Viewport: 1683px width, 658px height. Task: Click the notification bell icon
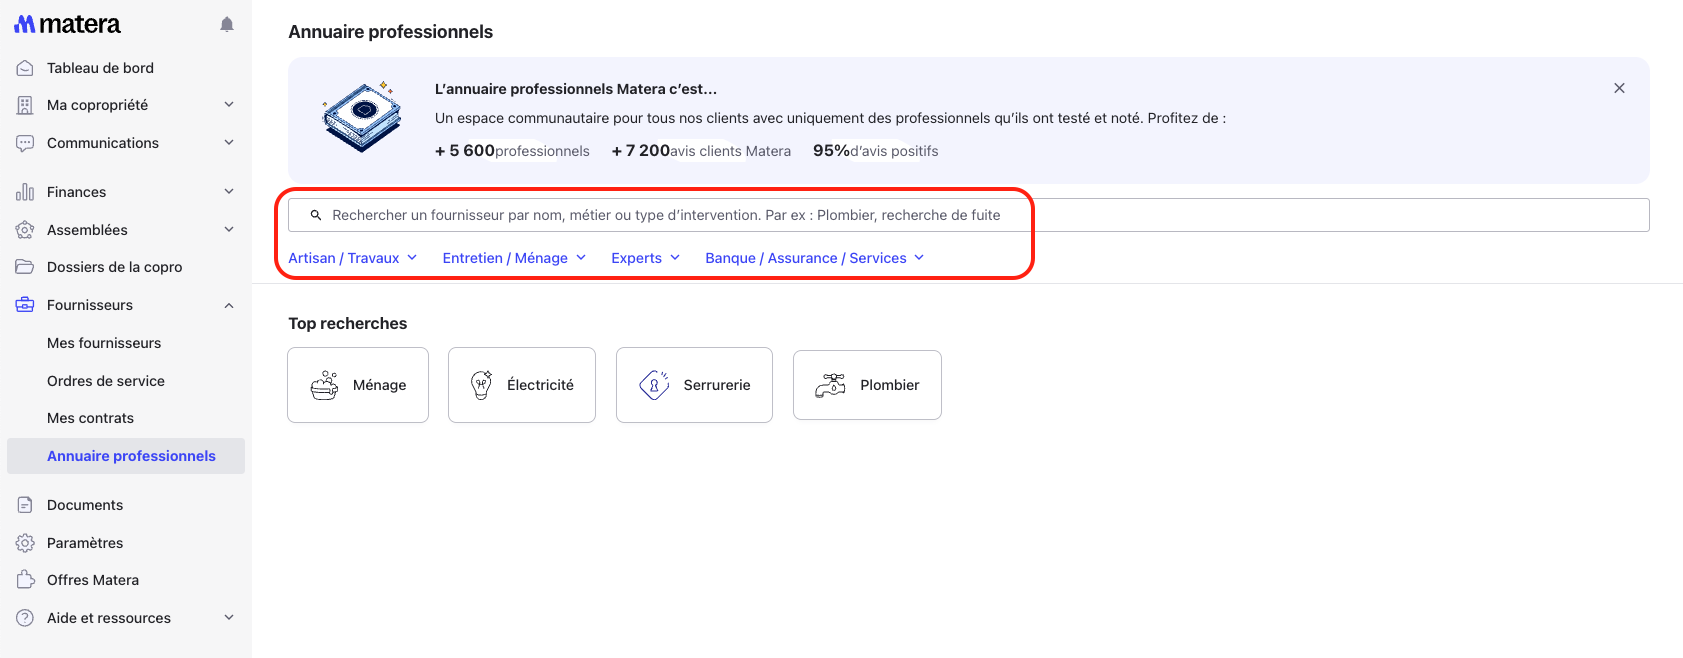227,25
